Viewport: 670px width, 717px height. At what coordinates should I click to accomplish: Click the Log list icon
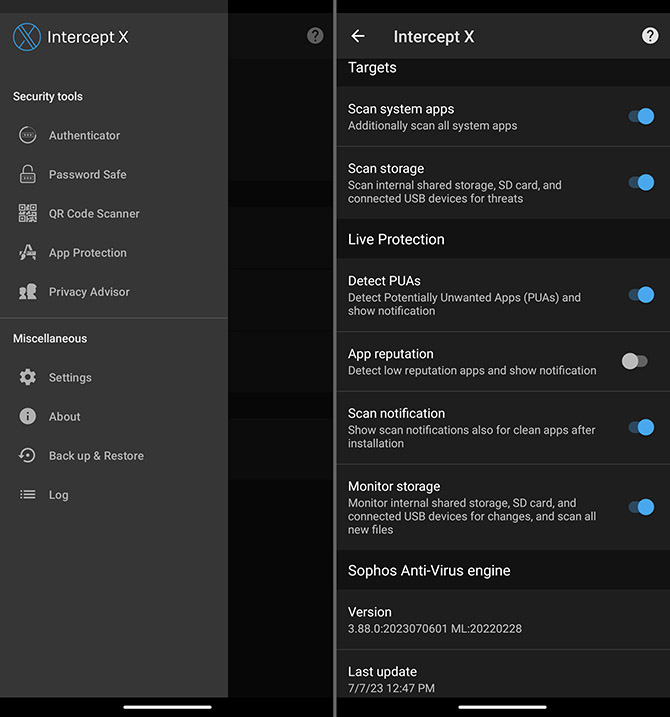tap(27, 494)
